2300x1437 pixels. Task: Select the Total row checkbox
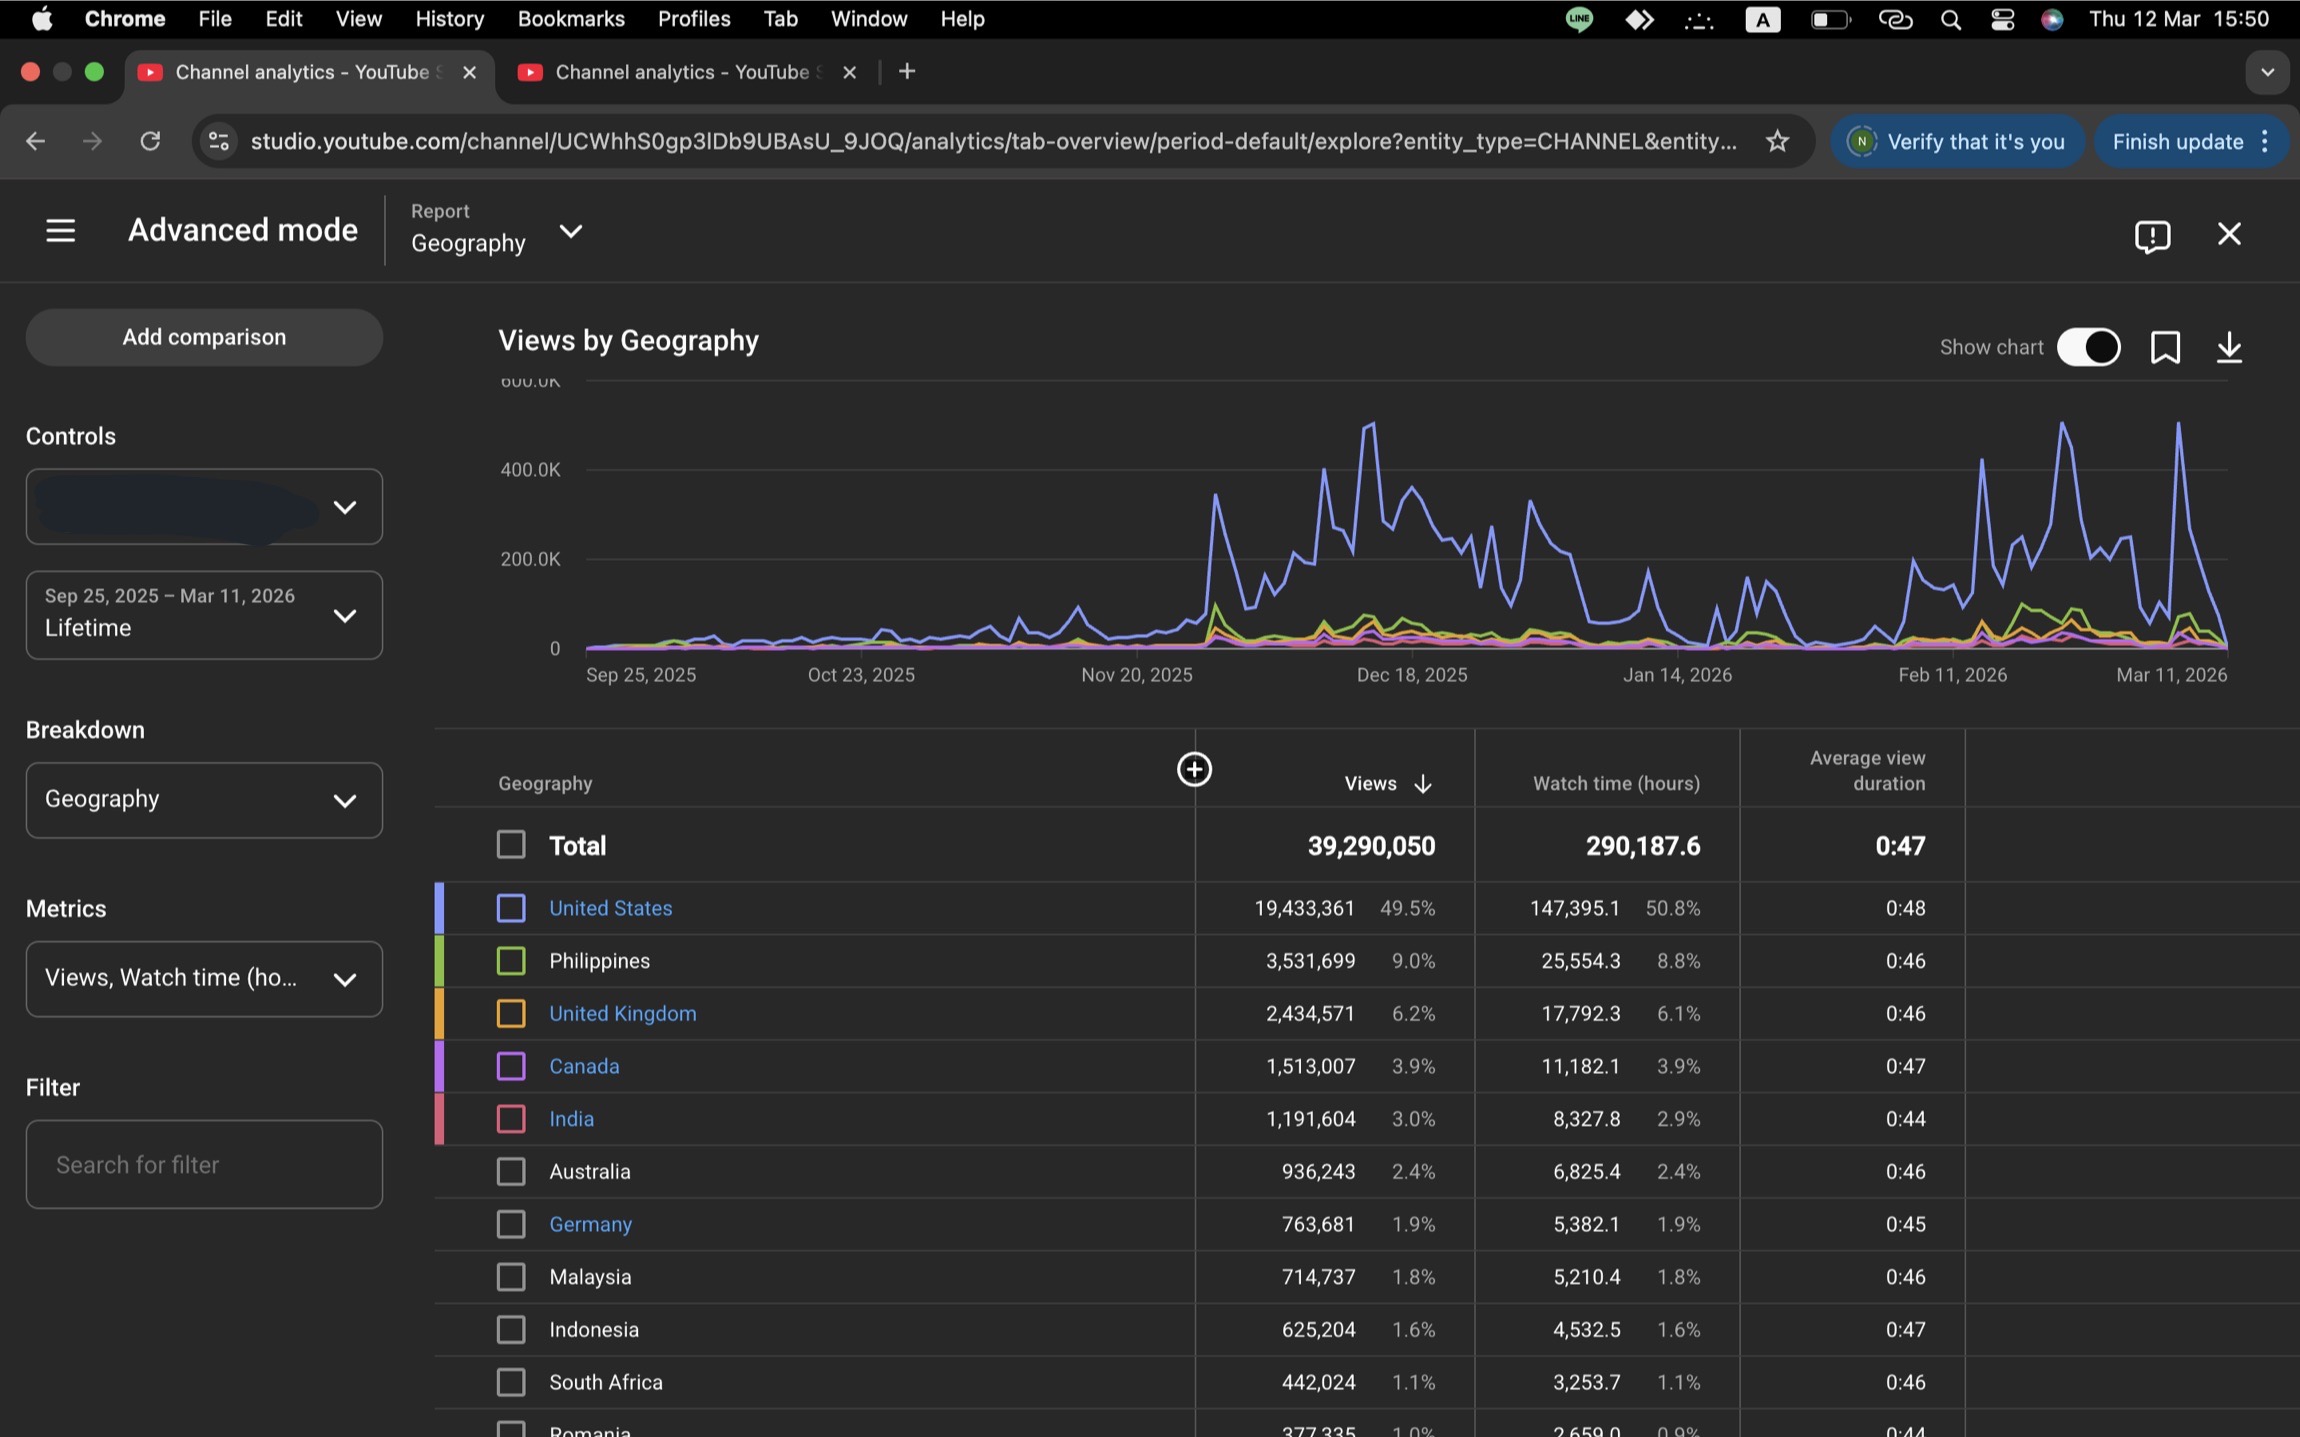[511, 845]
